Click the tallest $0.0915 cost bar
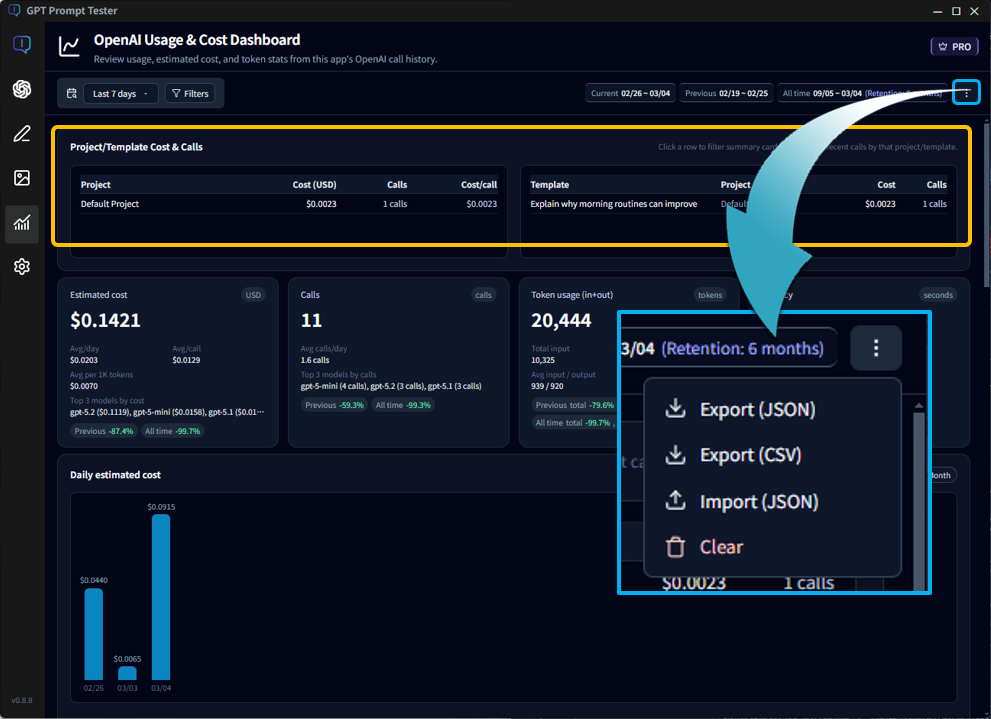Screen dimensions: 991x719 pyautogui.click(x=164, y=590)
